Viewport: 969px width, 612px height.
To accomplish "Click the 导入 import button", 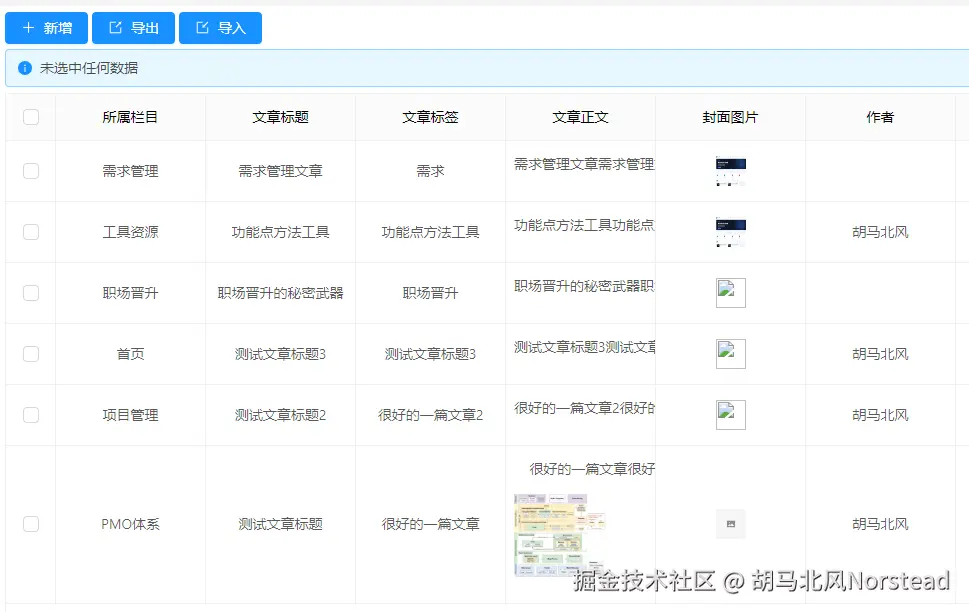I will click(221, 28).
